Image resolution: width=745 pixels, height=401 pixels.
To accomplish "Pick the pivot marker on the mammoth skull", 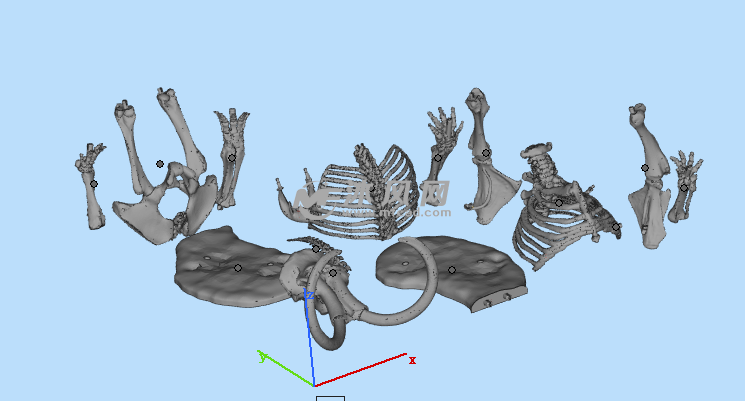I will (333, 272).
